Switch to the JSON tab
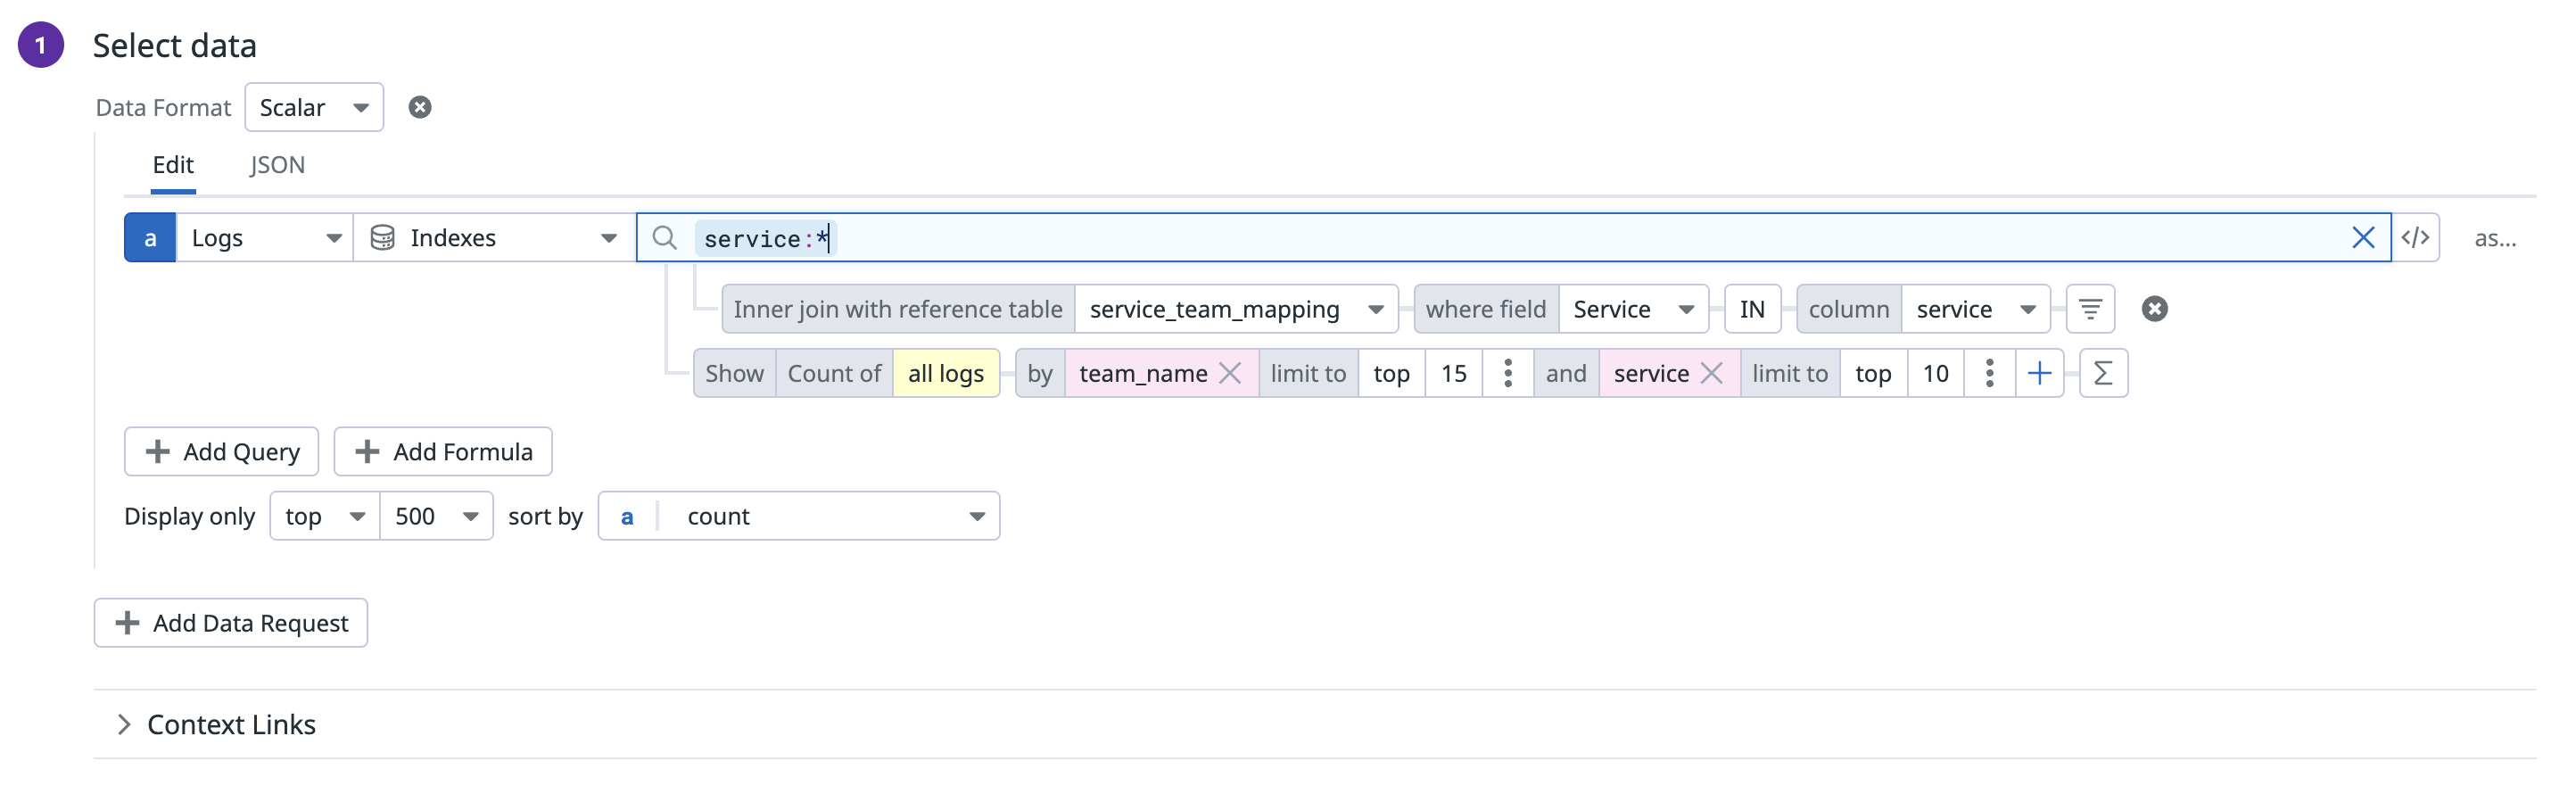 click(x=277, y=165)
